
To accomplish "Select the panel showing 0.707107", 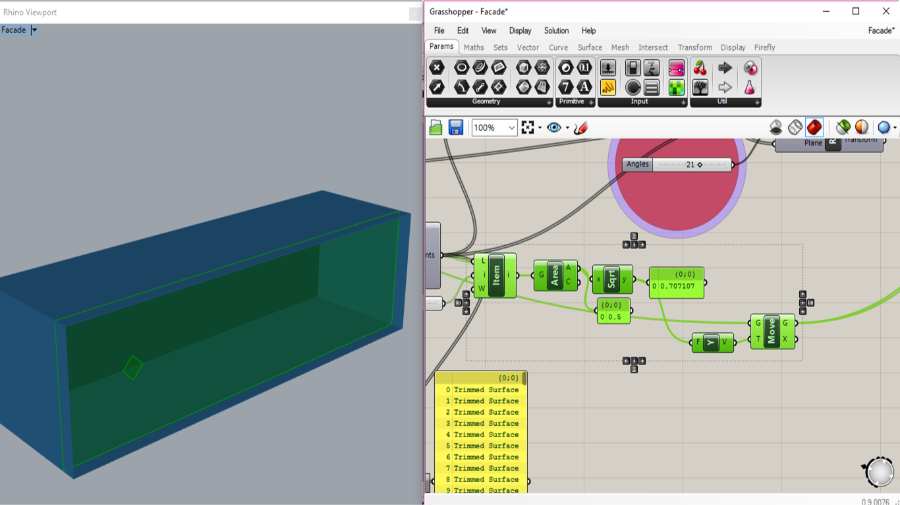I will pos(677,282).
